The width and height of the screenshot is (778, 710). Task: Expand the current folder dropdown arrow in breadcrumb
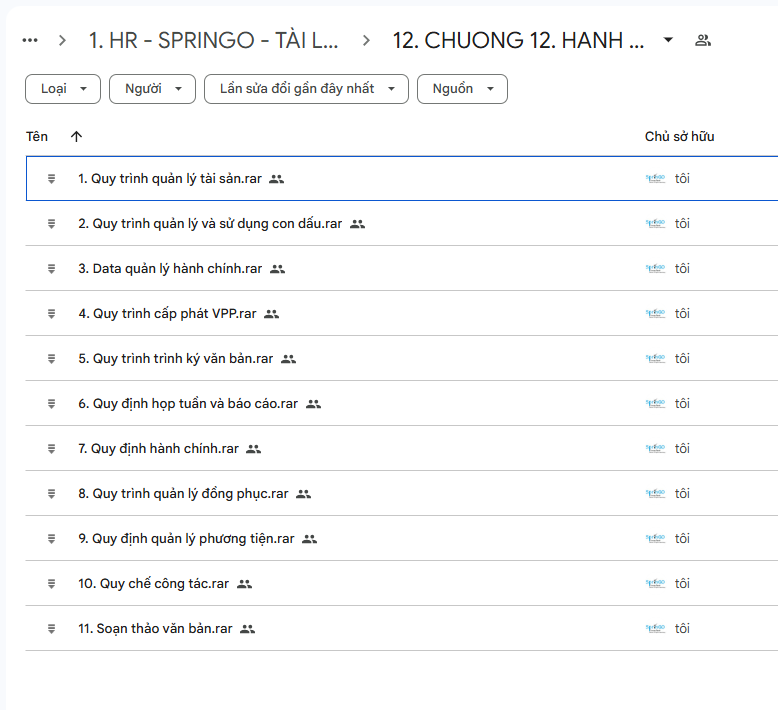pos(669,40)
